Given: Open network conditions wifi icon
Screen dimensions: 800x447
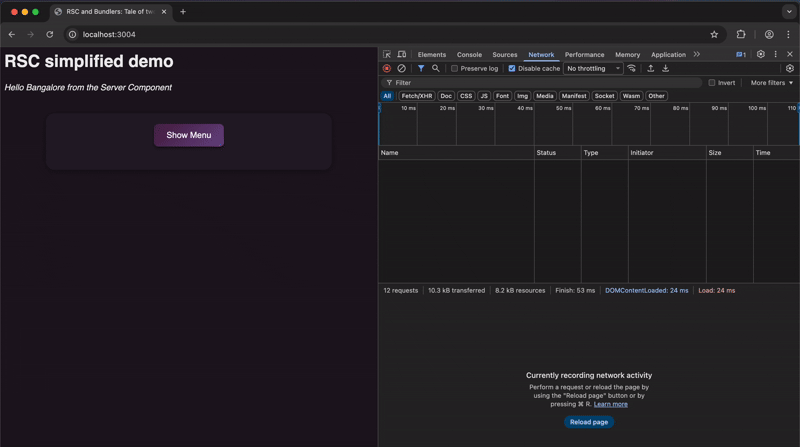Looking at the screenshot, I should tap(632, 69).
